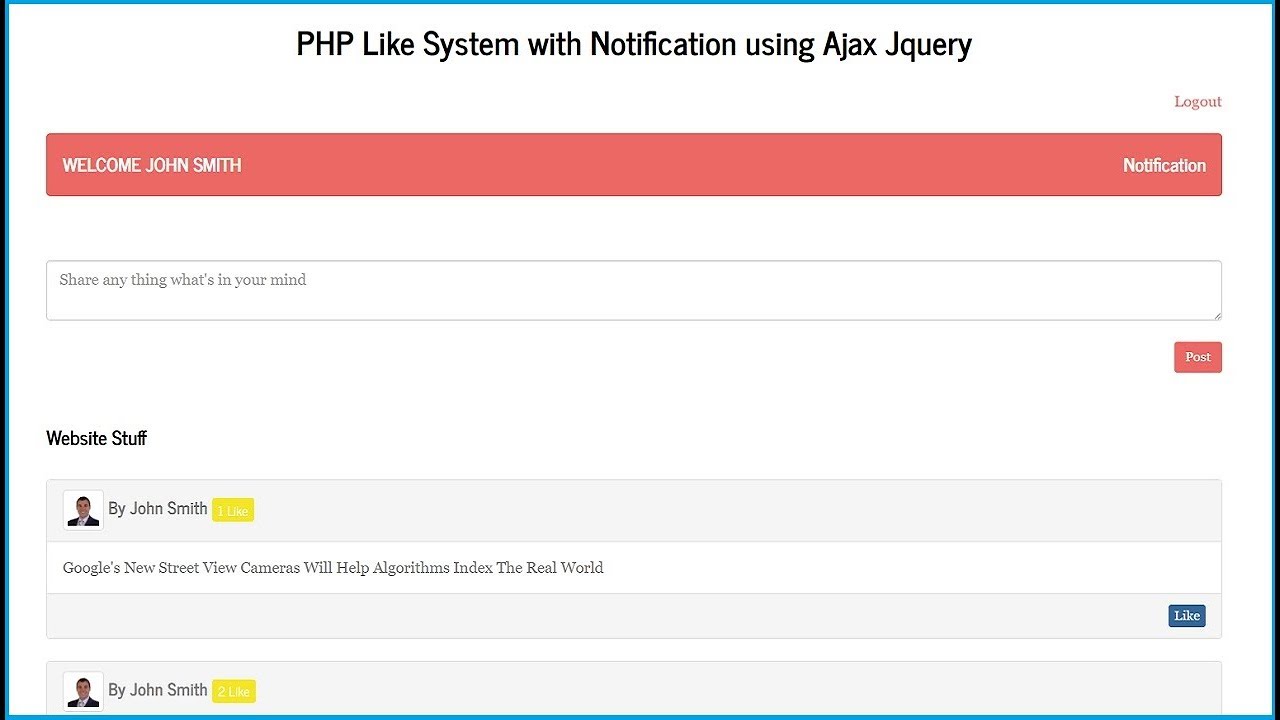This screenshot has width=1280, height=720.
Task: Click author name next to 1 Like badge
Action: tap(158, 509)
